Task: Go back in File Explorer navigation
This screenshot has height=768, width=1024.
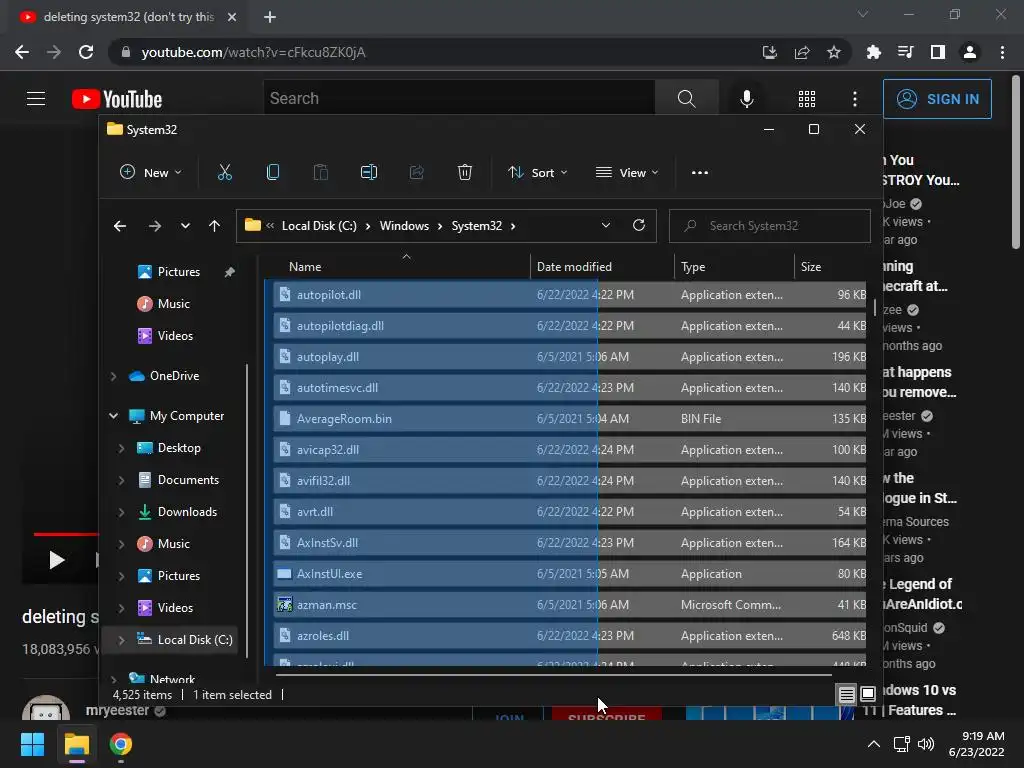Action: point(120,226)
